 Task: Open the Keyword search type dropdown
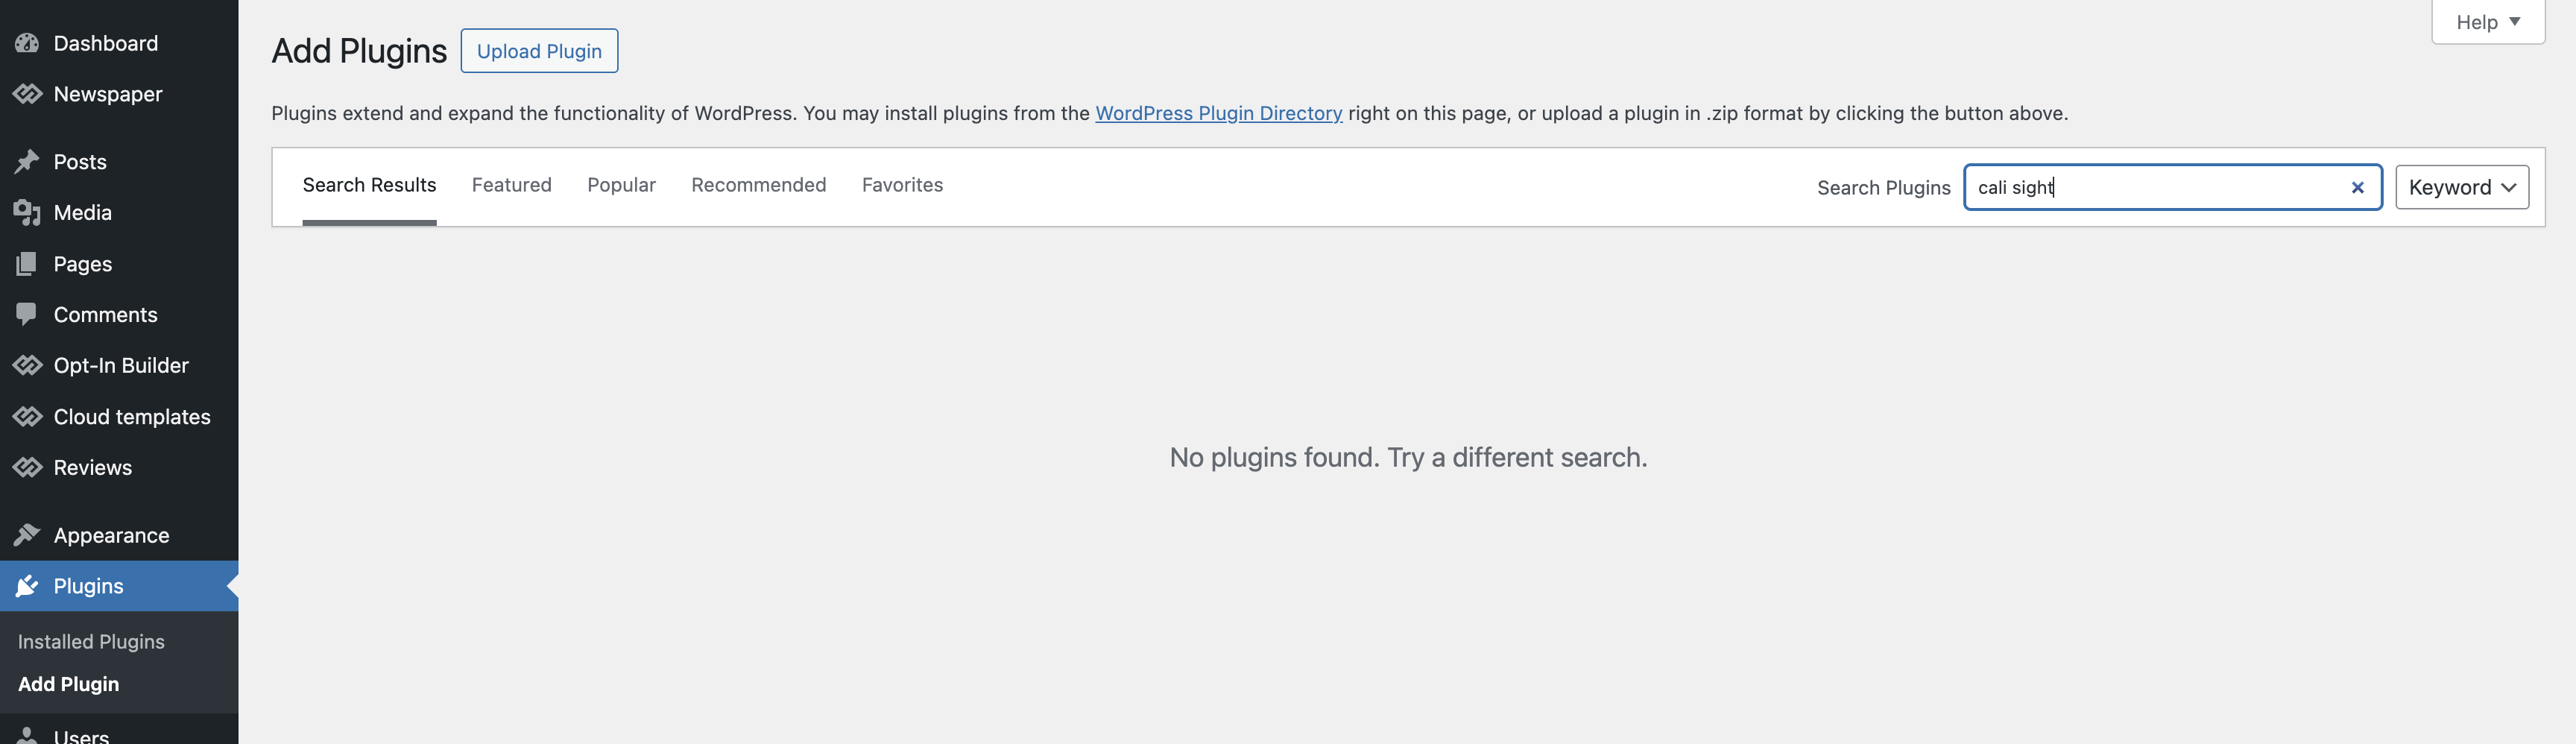[x=2461, y=187]
